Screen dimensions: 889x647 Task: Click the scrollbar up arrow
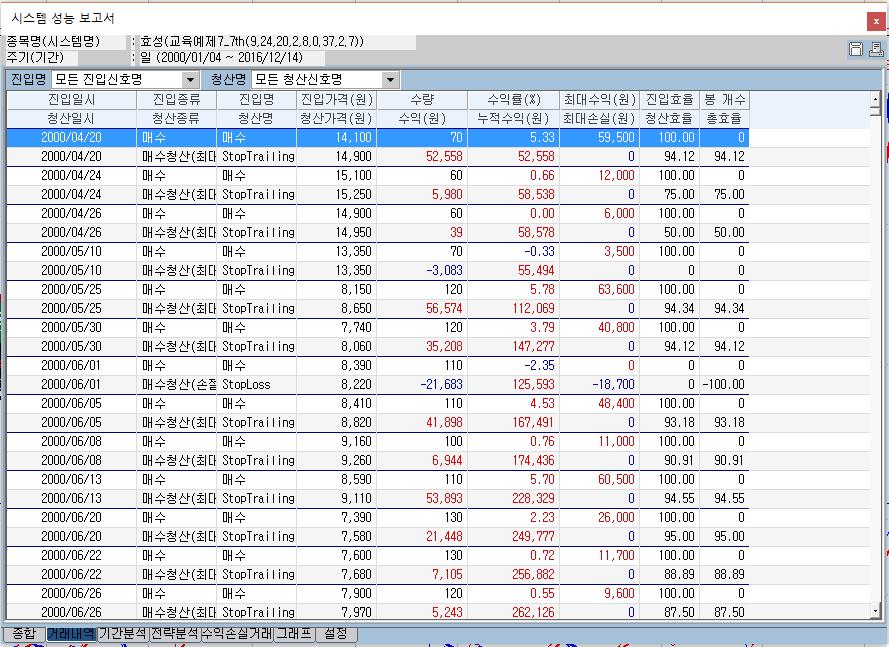875,99
